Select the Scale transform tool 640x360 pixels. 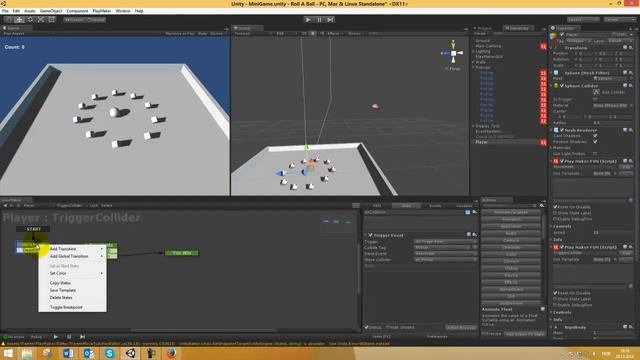[x=41, y=20]
